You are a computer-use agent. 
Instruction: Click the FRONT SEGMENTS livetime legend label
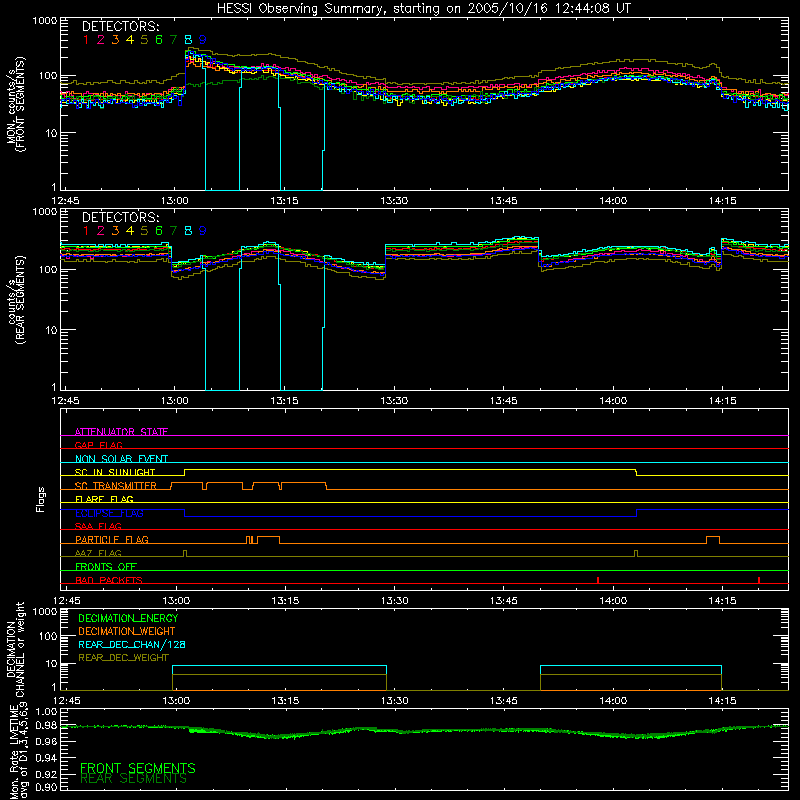138,768
